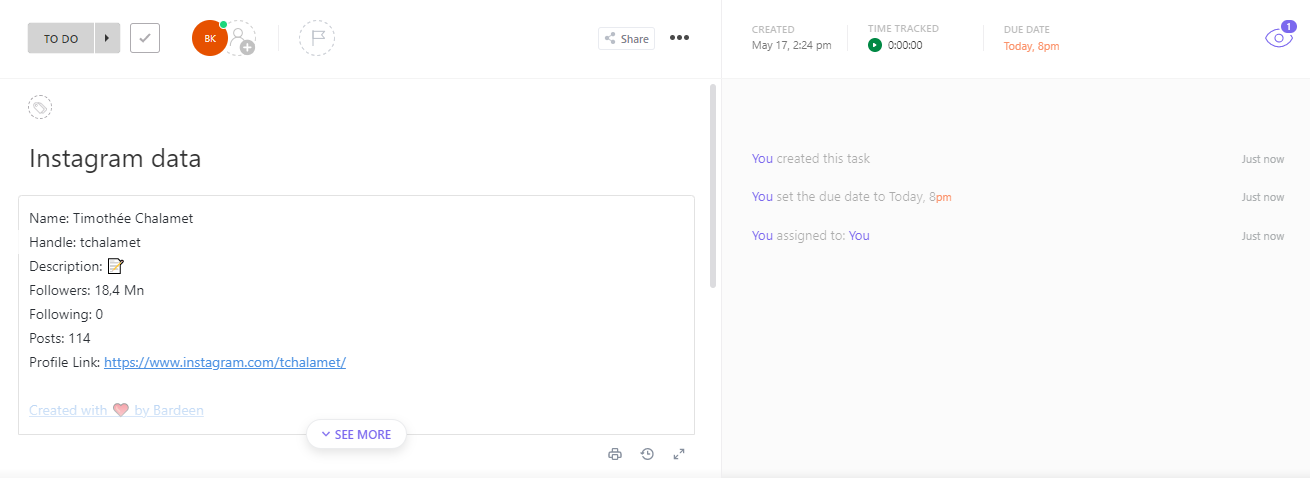
Task: Open the three-dot more options menu
Action: (680, 38)
